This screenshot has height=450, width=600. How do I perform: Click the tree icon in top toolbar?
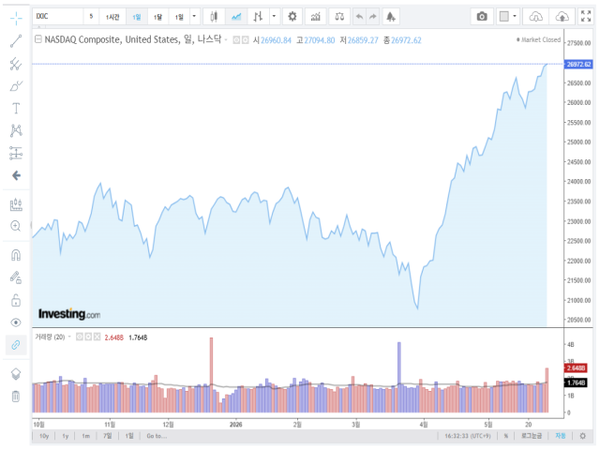(391, 16)
